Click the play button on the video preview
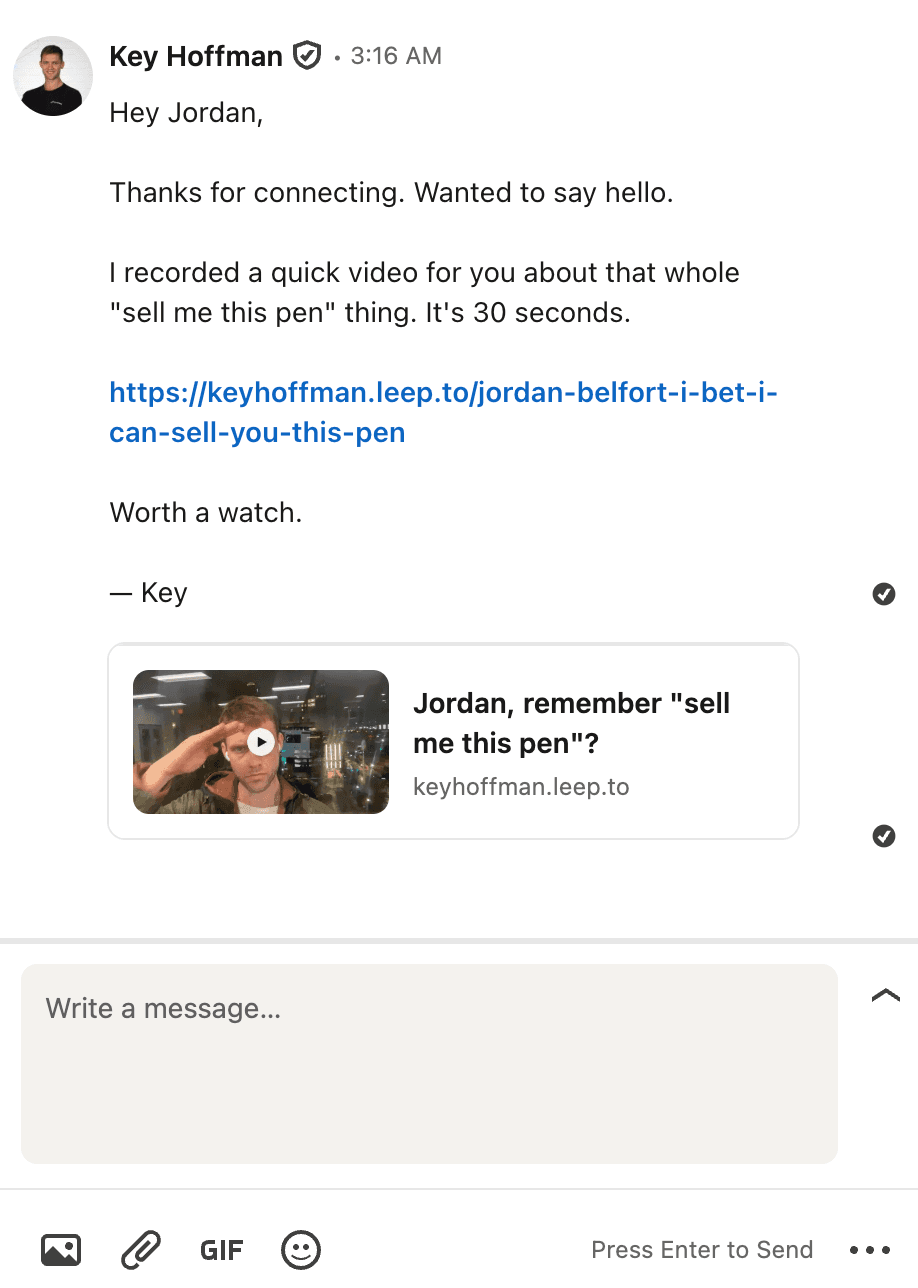 click(x=260, y=741)
